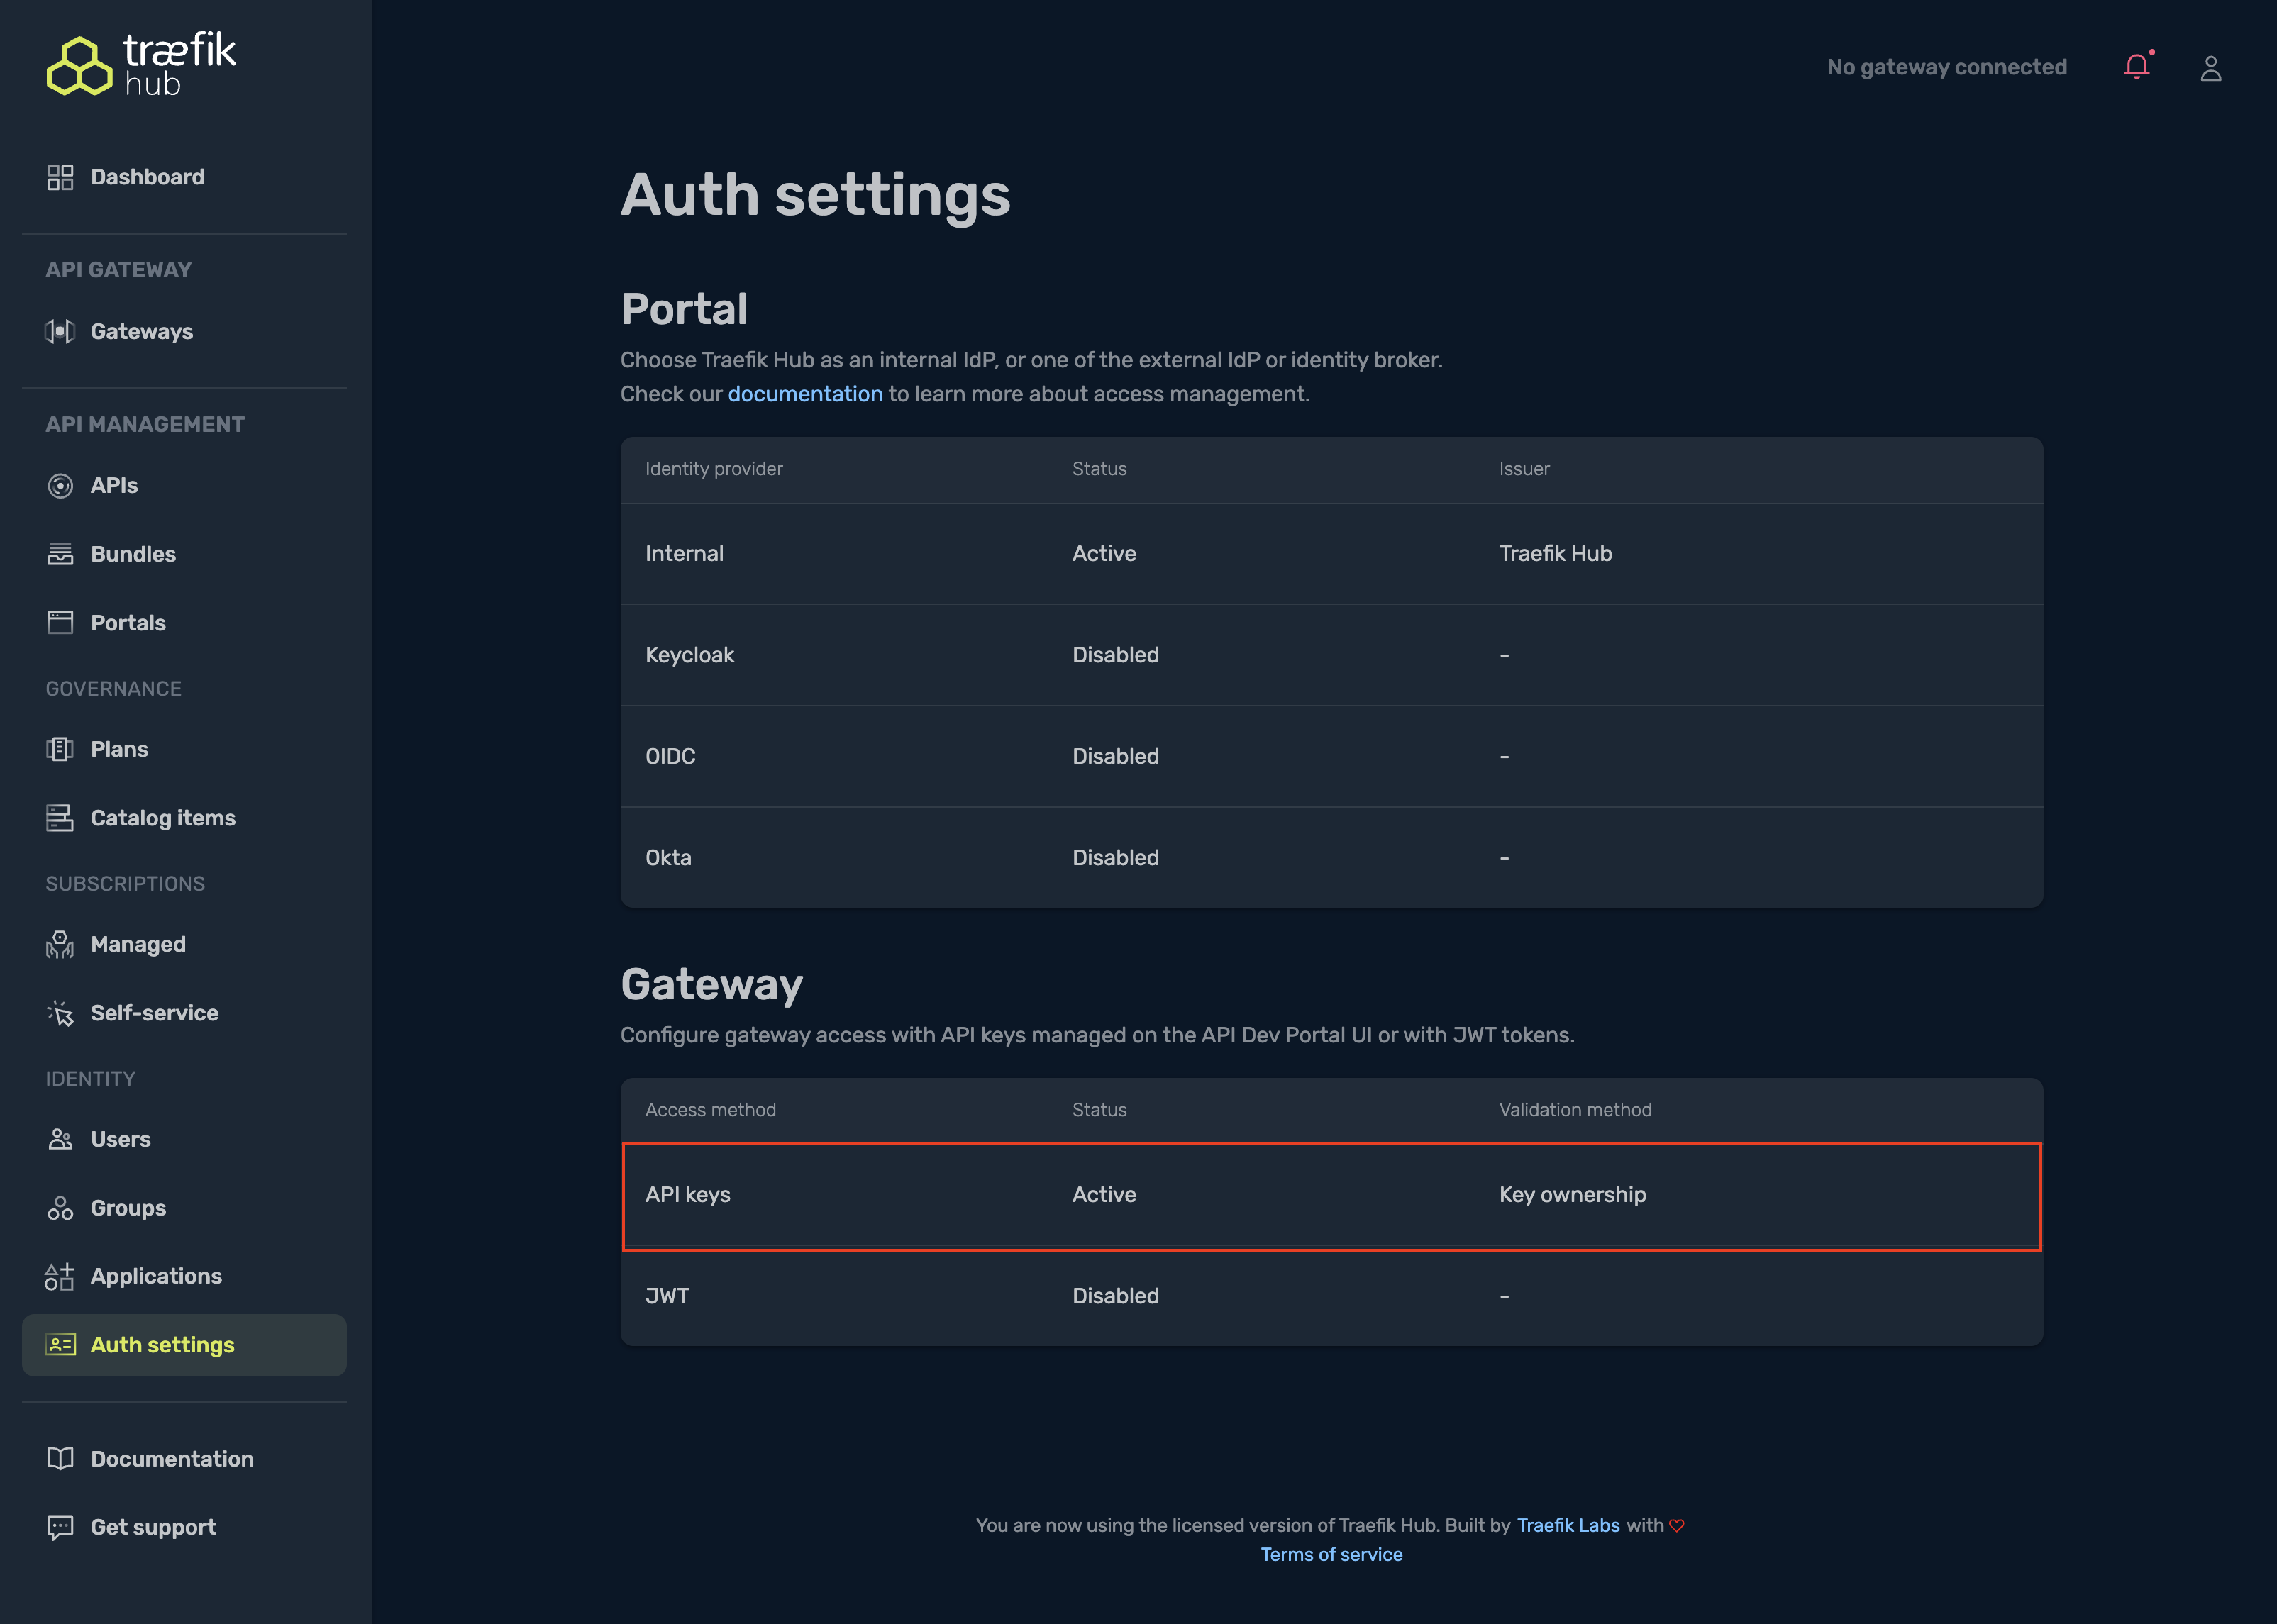Open the Traefik Labs footer link
The image size is (2277, 1624).
pyautogui.click(x=1567, y=1525)
